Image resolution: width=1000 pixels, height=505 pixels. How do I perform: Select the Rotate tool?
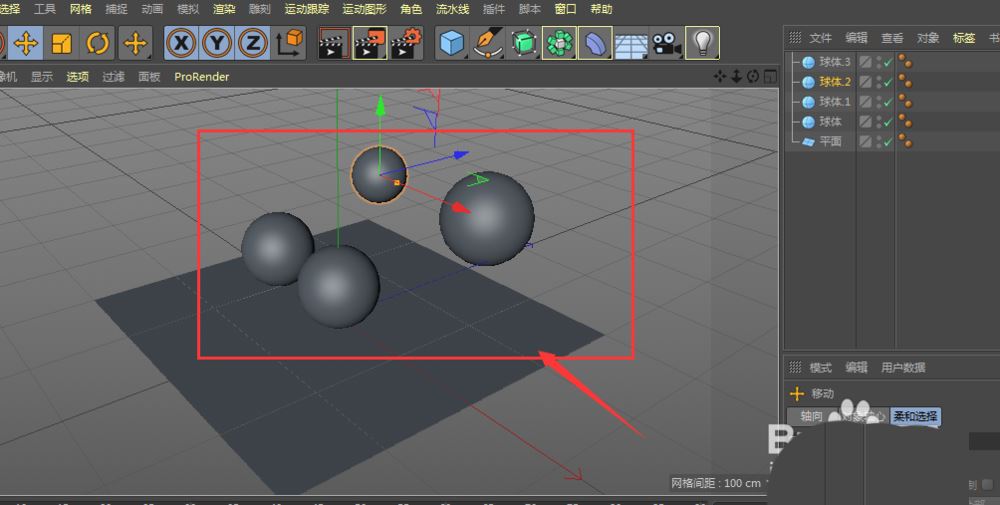98,43
